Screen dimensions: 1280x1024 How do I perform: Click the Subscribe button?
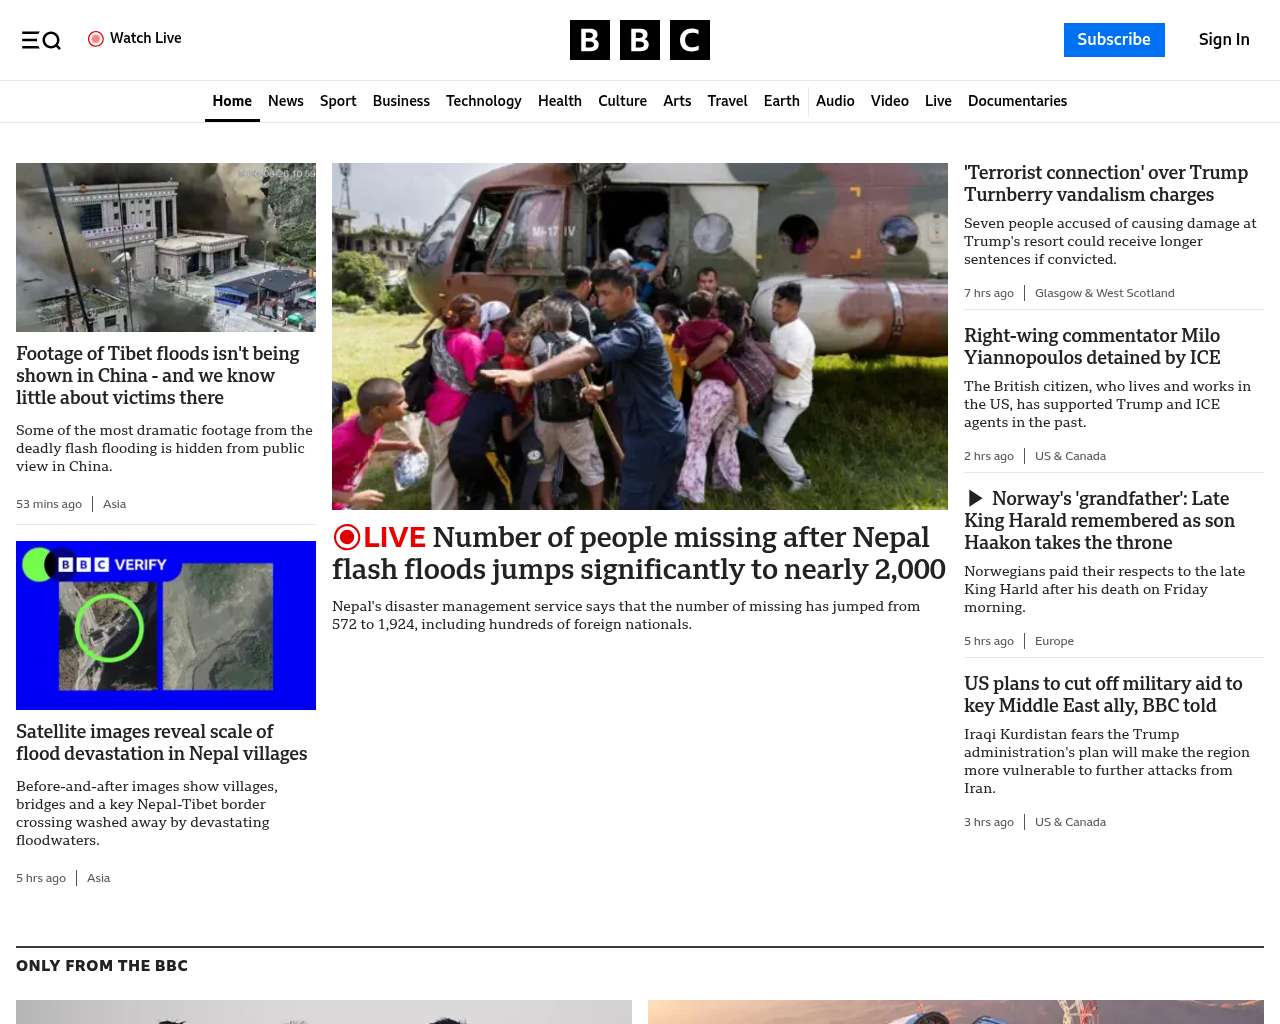coord(1114,40)
